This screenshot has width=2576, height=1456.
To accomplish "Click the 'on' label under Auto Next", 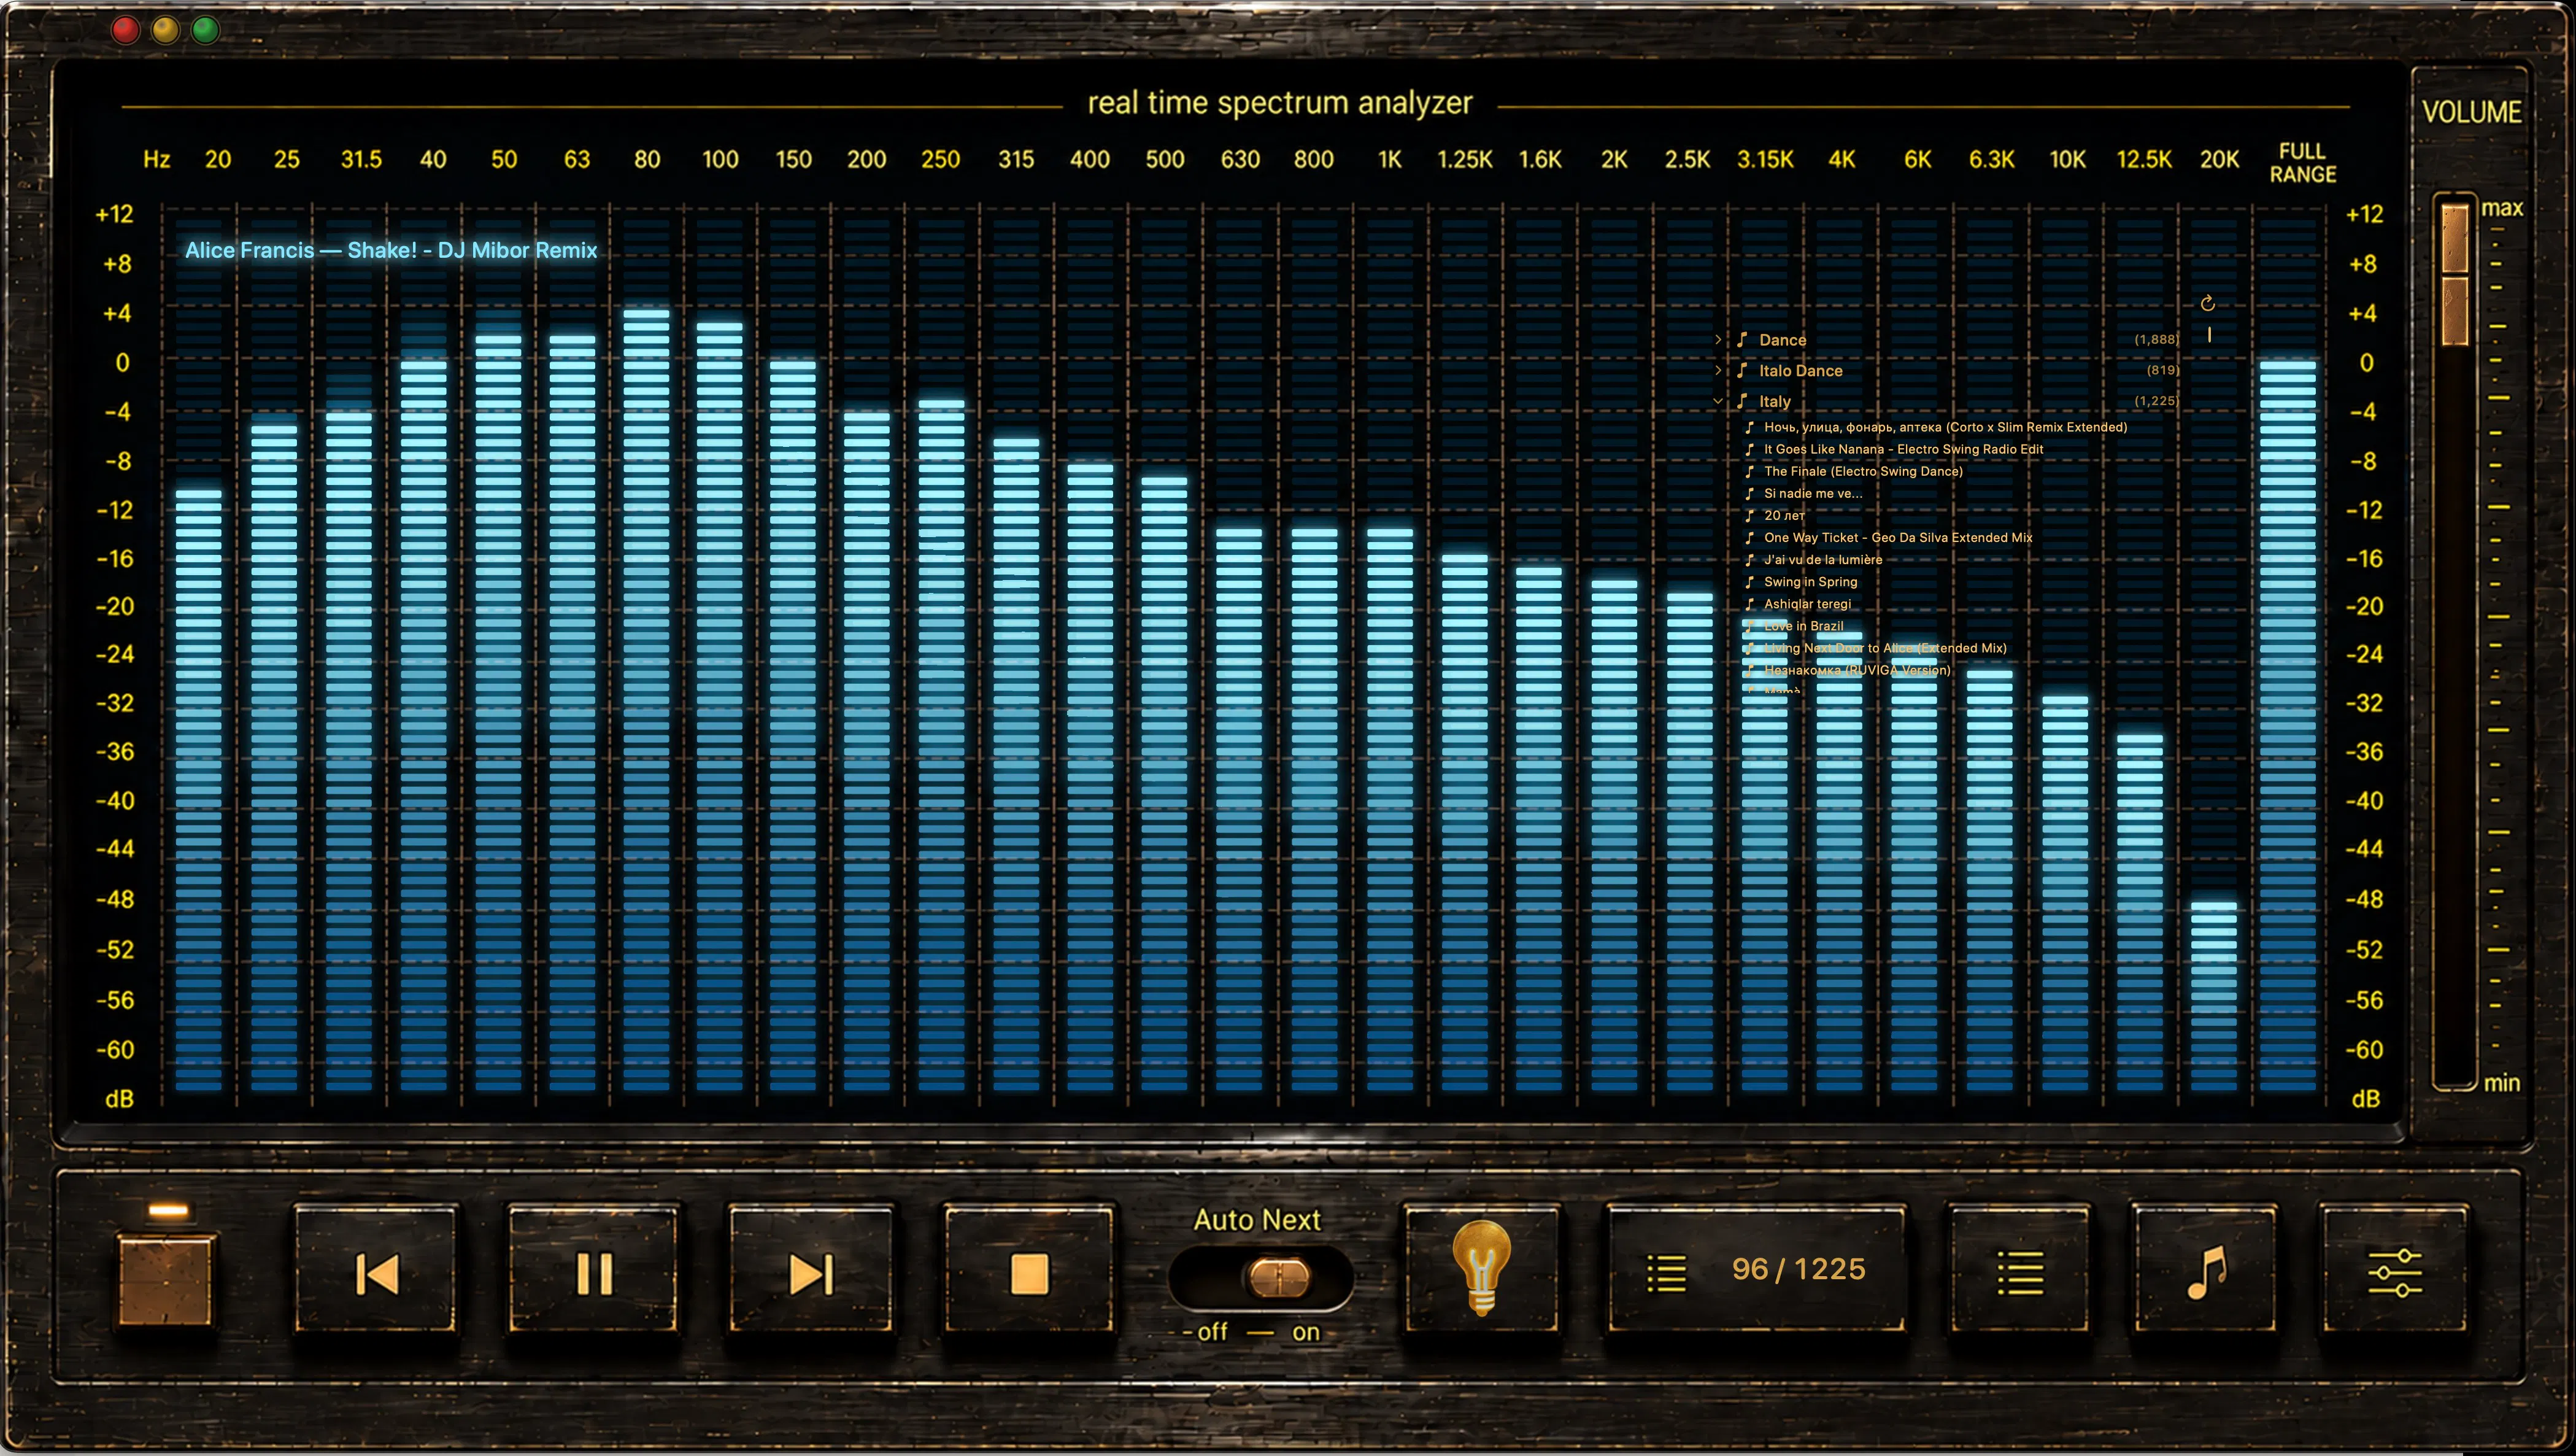I will [1306, 1332].
